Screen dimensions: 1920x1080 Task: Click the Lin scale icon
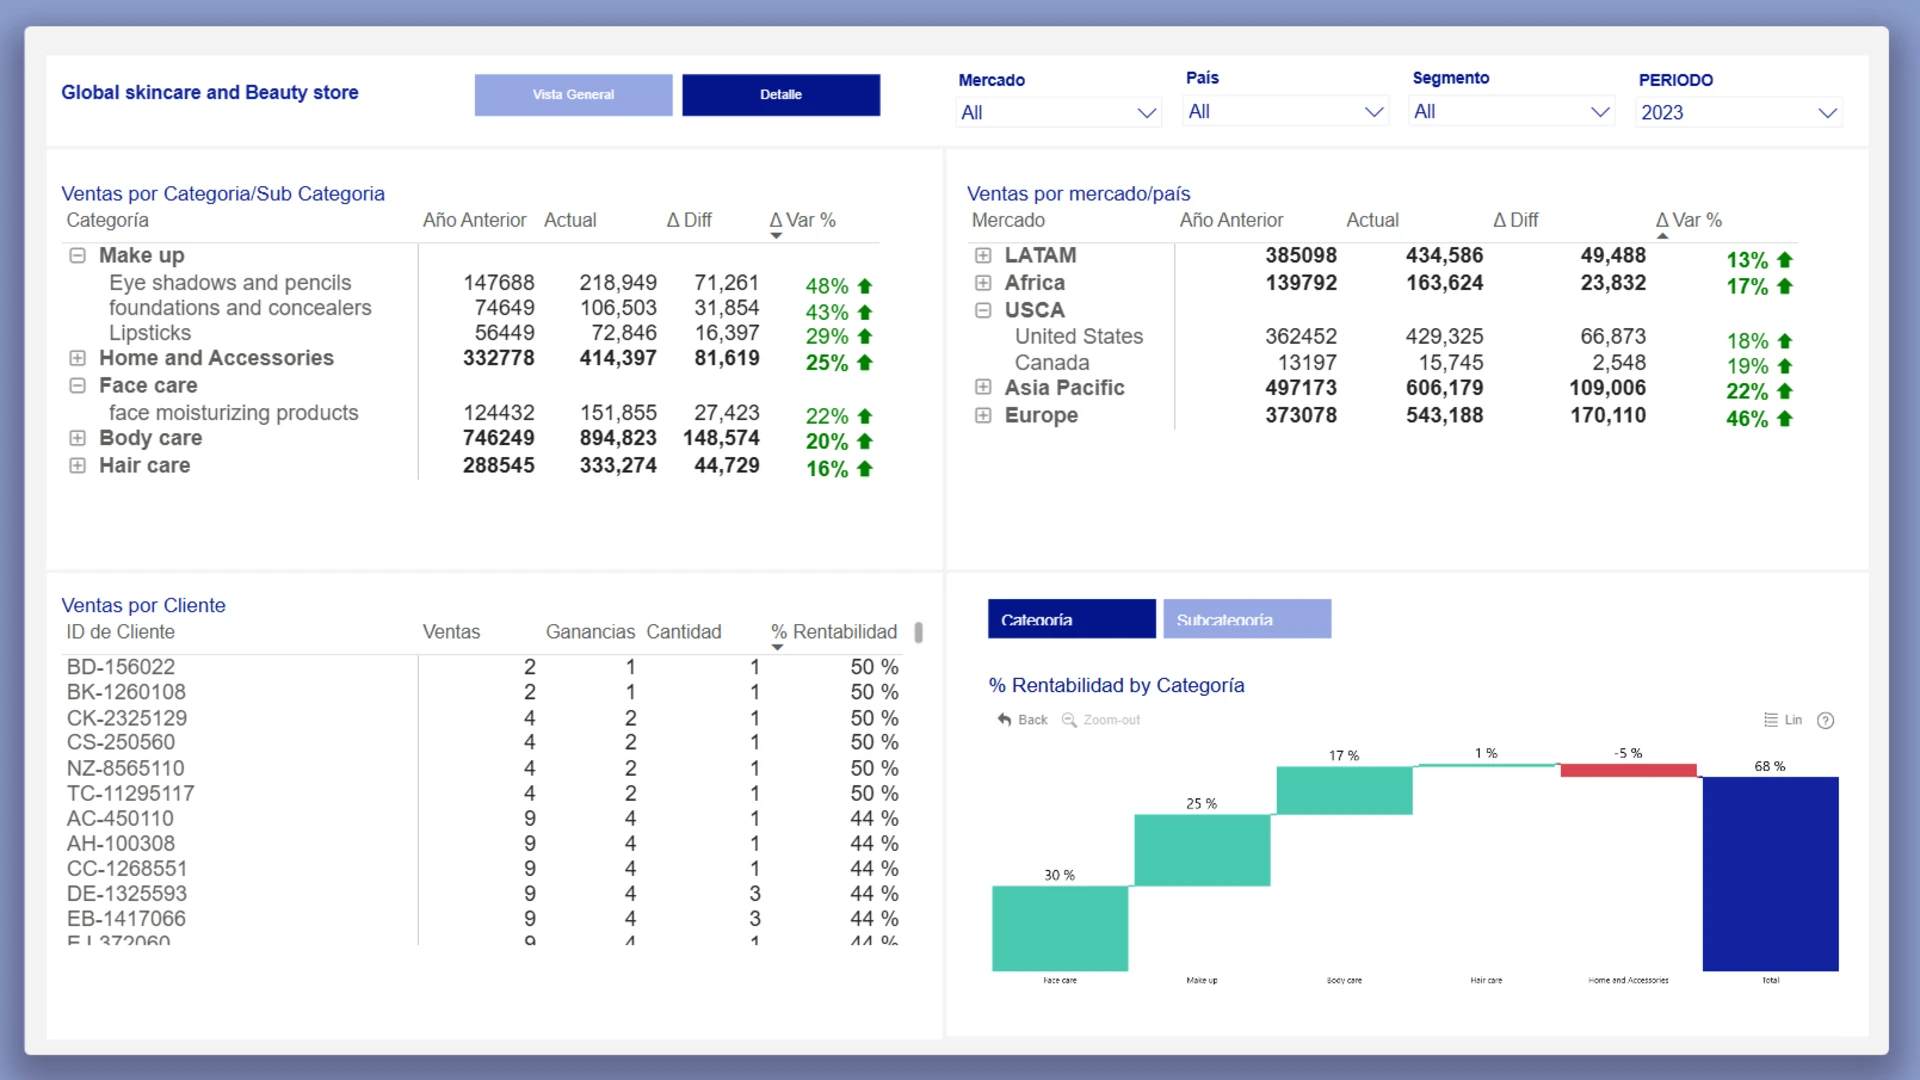(1771, 720)
